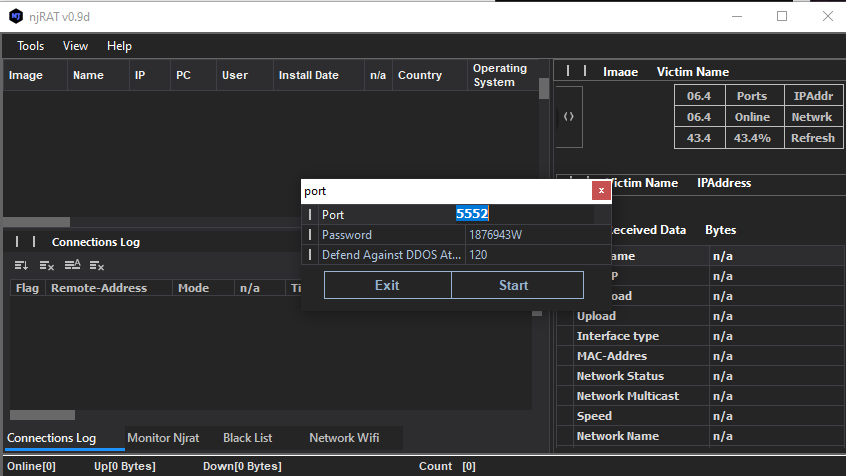Screen dimensions: 846x476
Task: Open the Tools menu
Action: 31,46
